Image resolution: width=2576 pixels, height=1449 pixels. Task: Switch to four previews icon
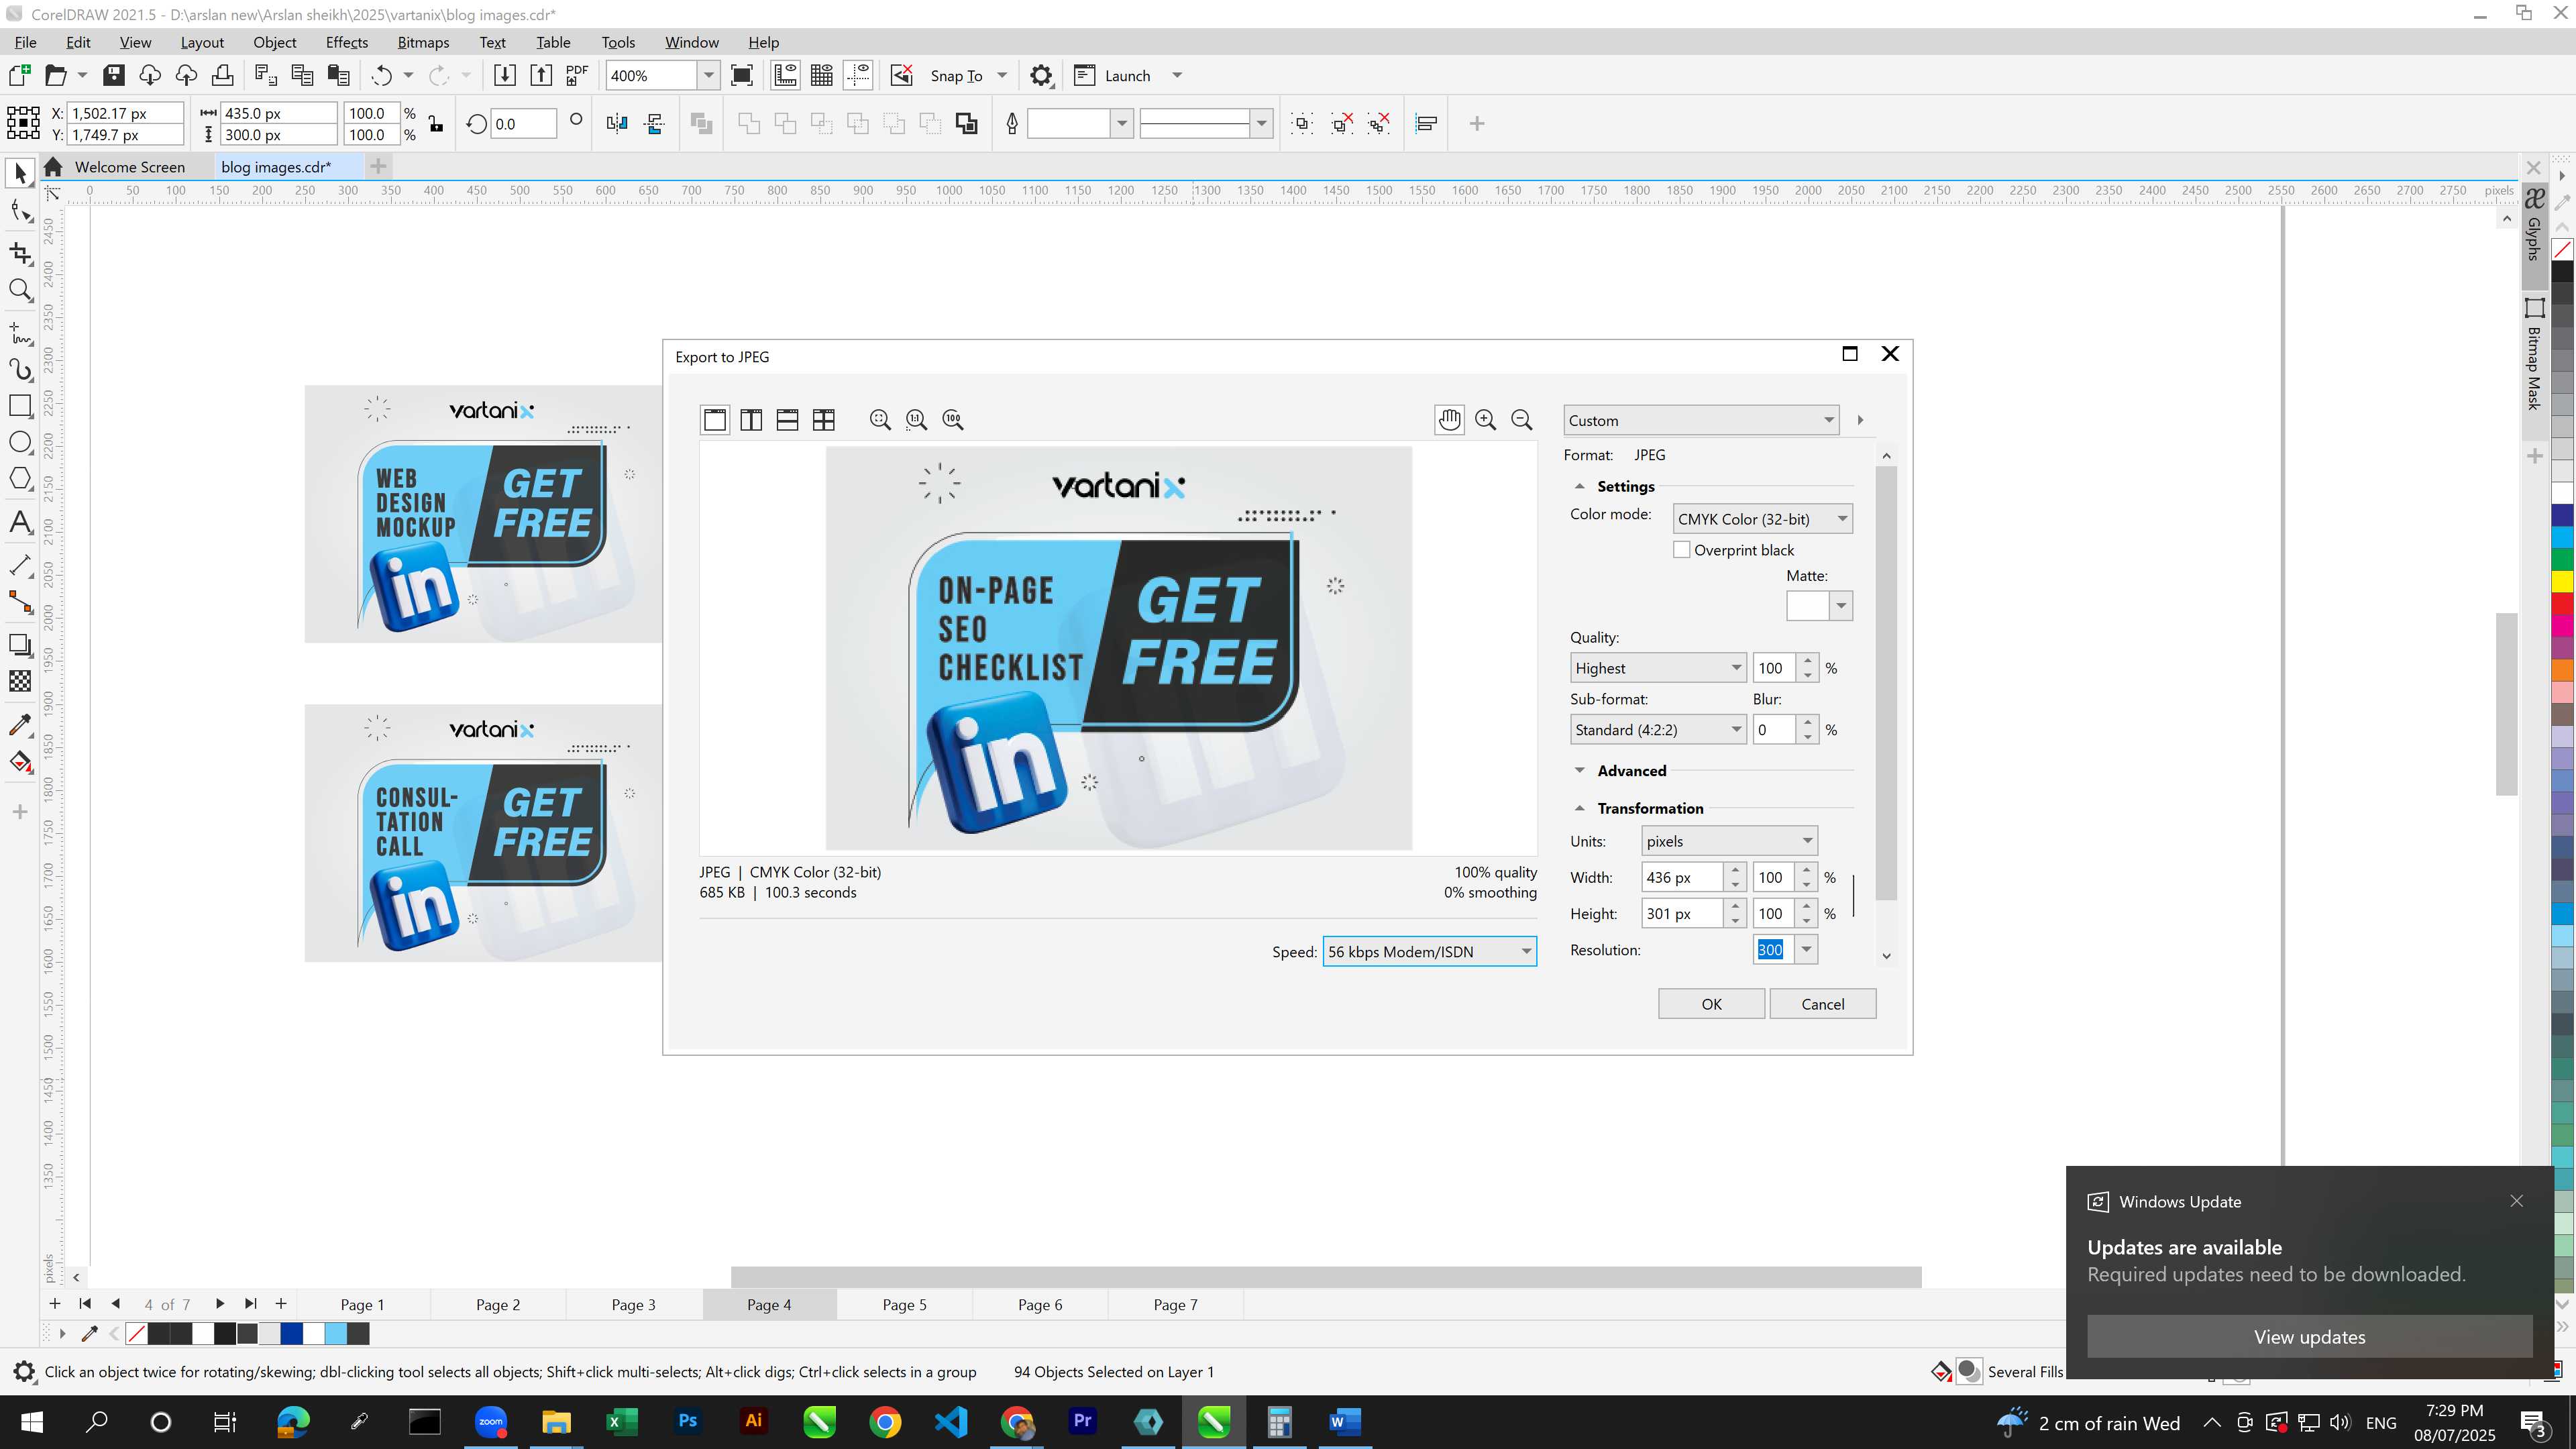(x=824, y=420)
